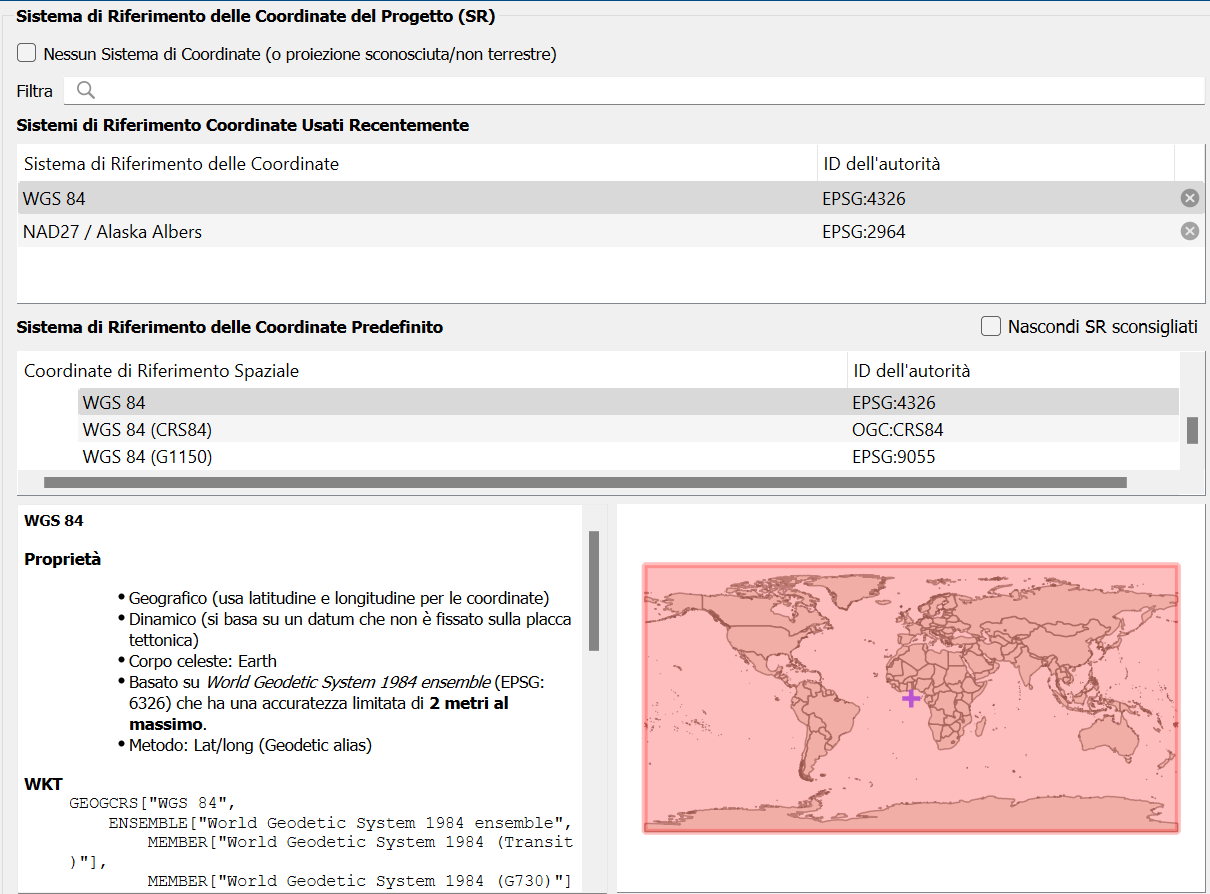
Task: Select WGS 84 in the predefined CRS tree
Action: pyautogui.click(x=628, y=402)
